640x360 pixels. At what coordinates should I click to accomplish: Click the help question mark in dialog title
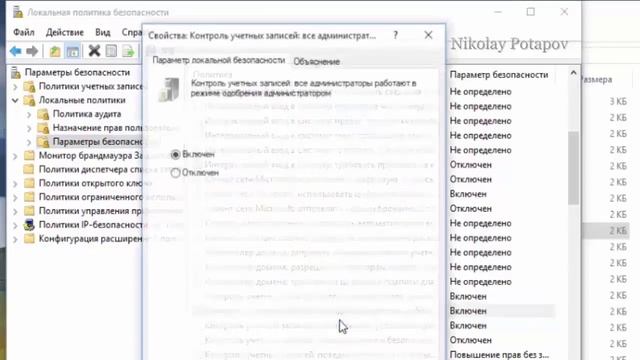(395, 36)
